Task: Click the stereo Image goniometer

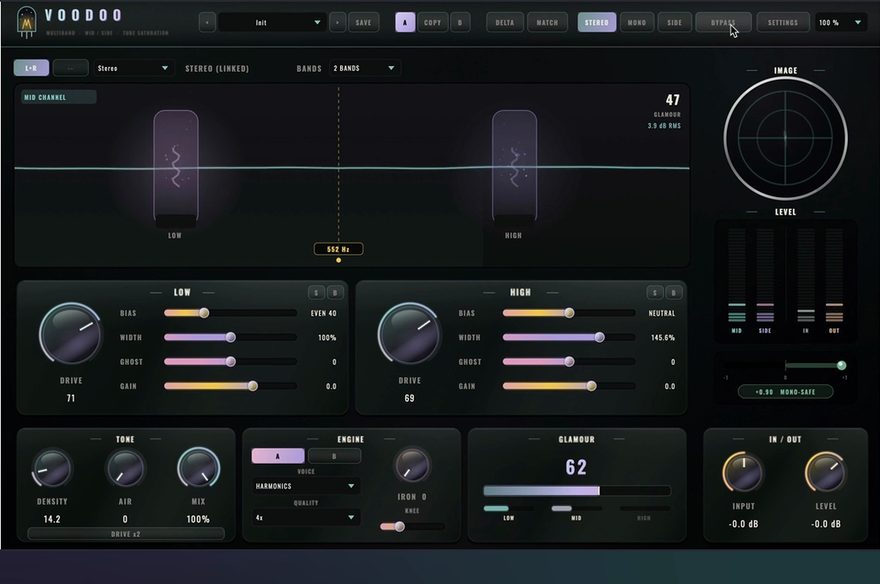Action: point(785,138)
